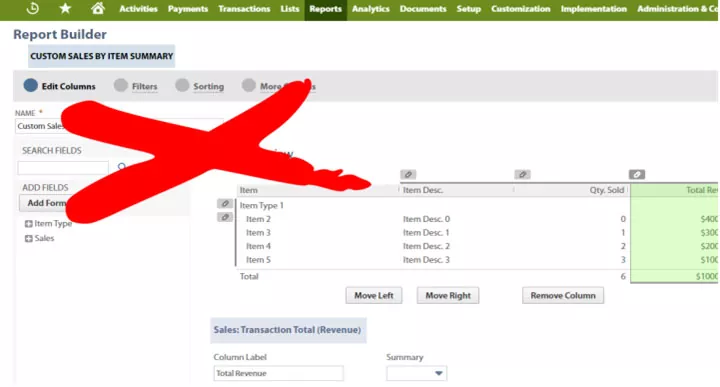Image resolution: width=720 pixels, height=387 pixels.
Task: Open the Setup menu
Action: [468, 9]
